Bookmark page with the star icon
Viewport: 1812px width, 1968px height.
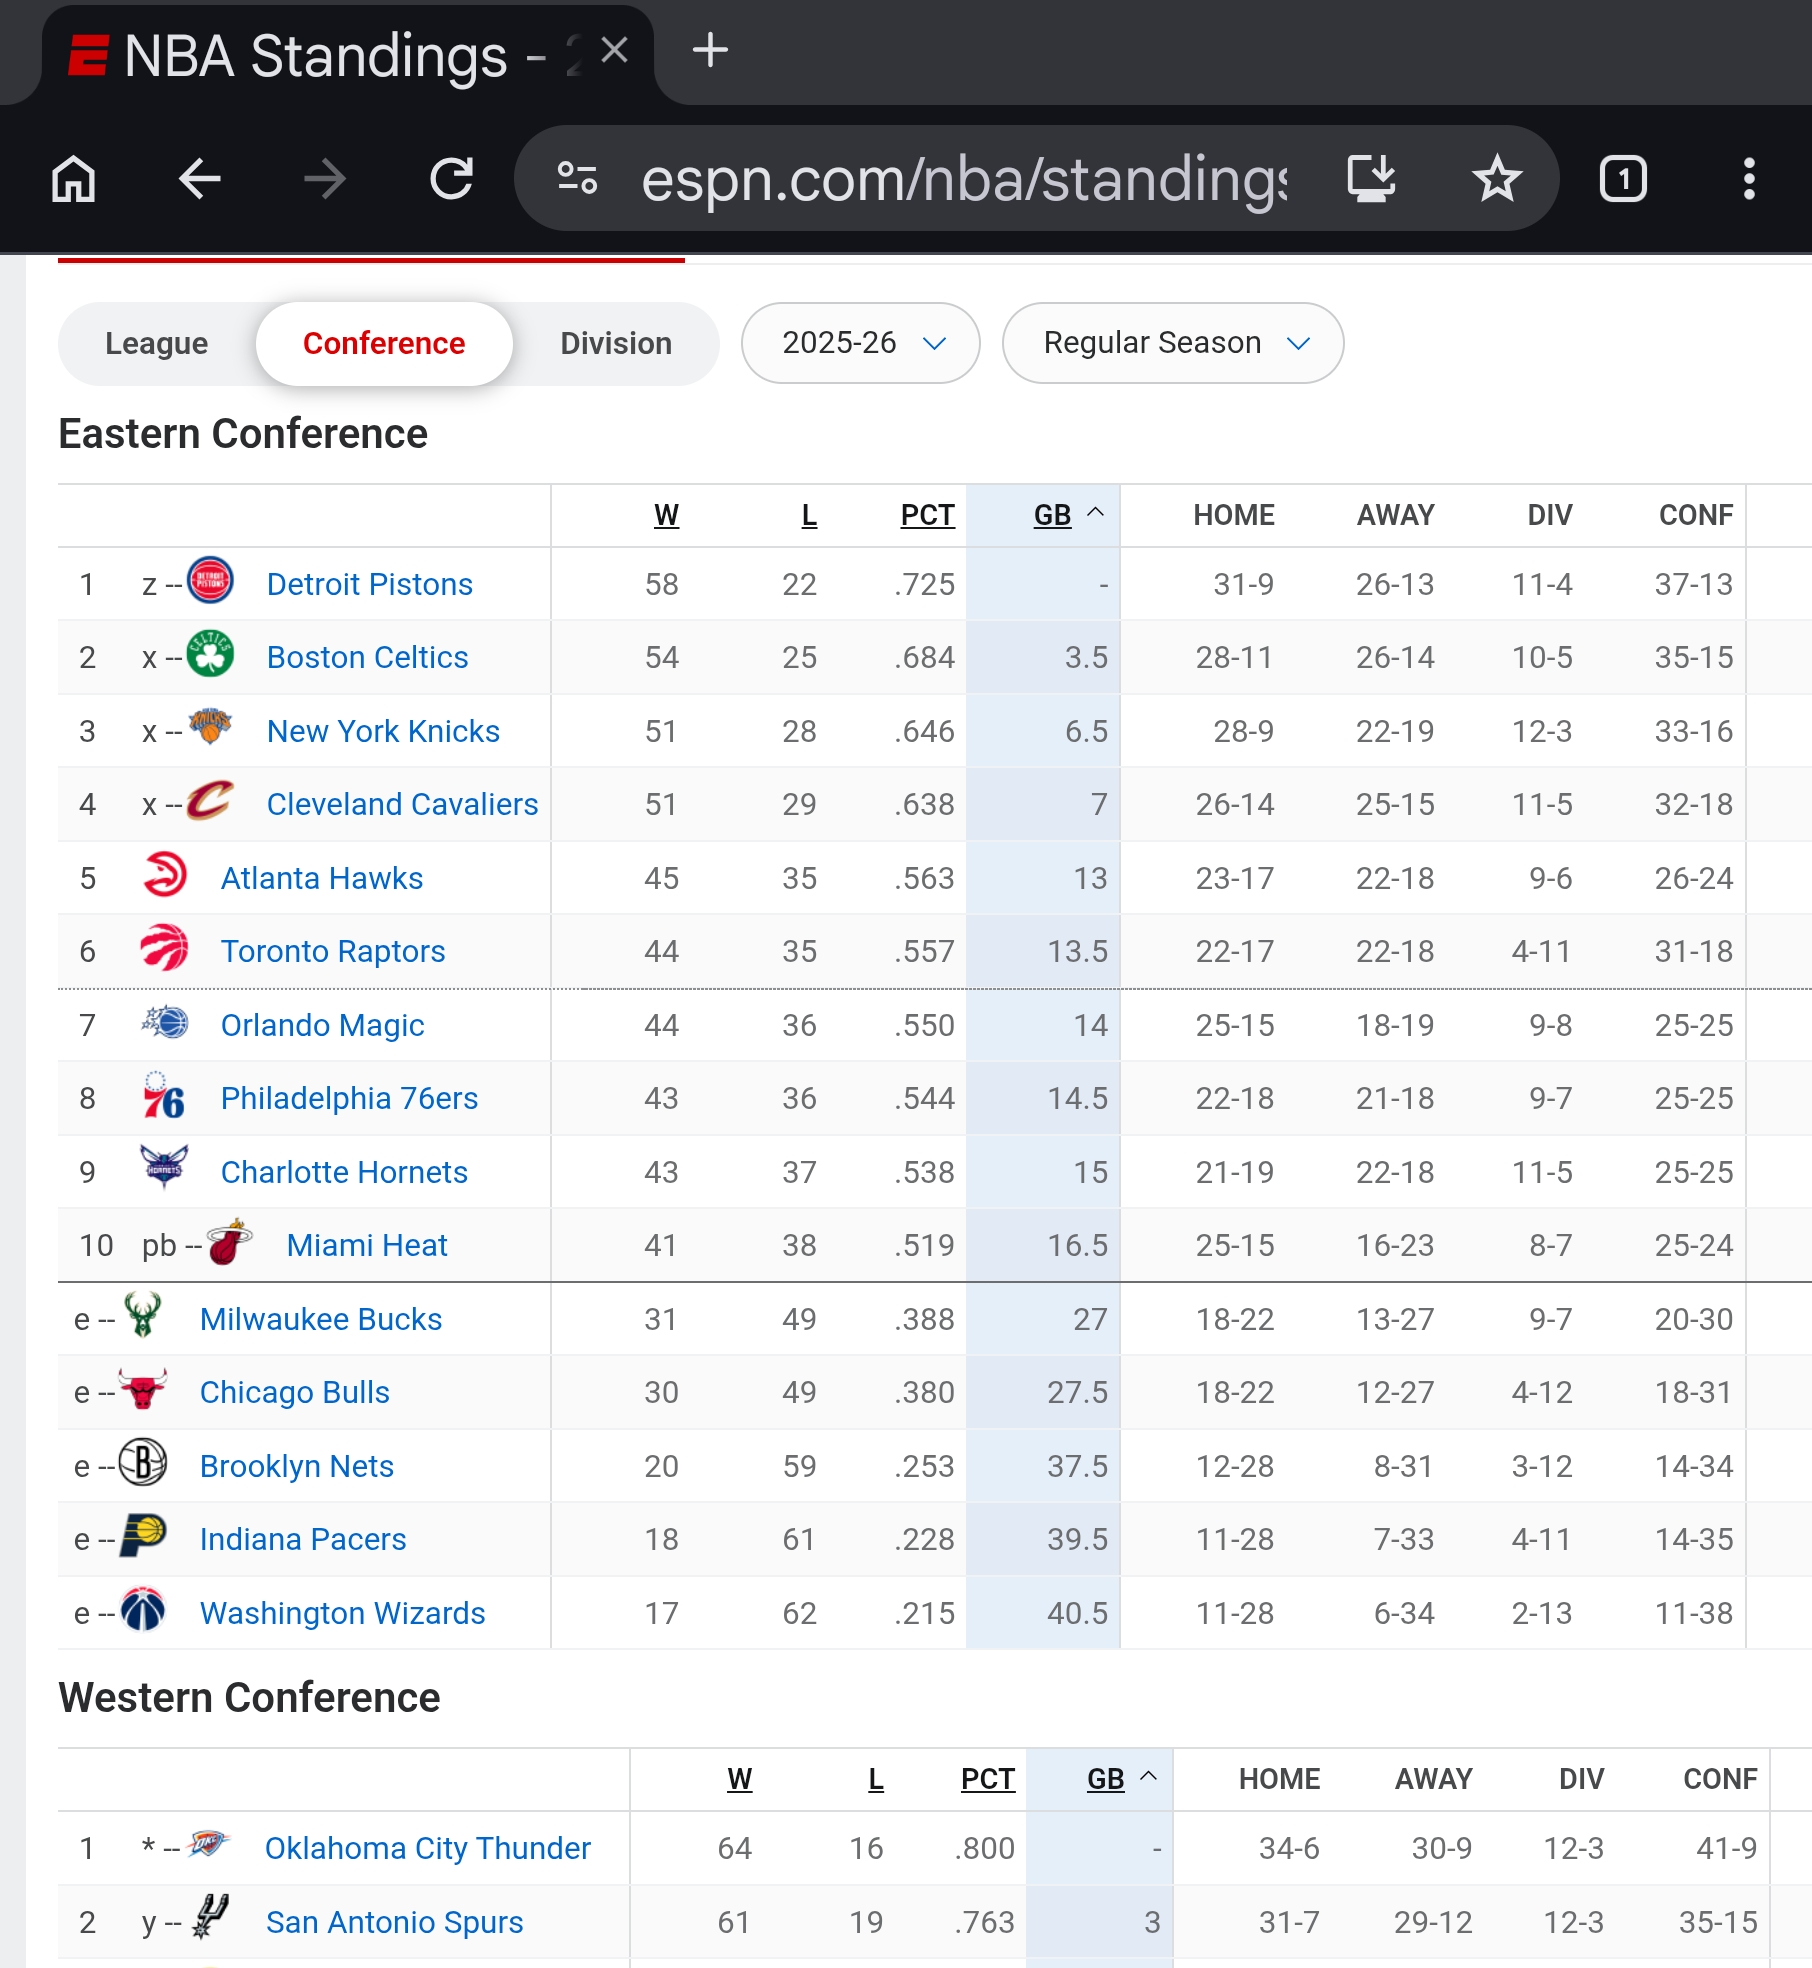pos(1497,179)
